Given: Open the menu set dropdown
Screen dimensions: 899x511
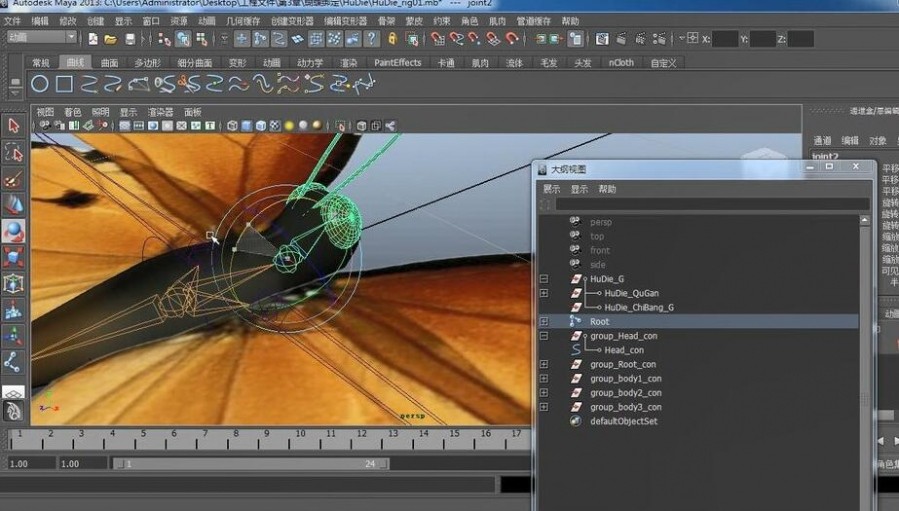Looking at the screenshot, I should (x=42, y=37).
